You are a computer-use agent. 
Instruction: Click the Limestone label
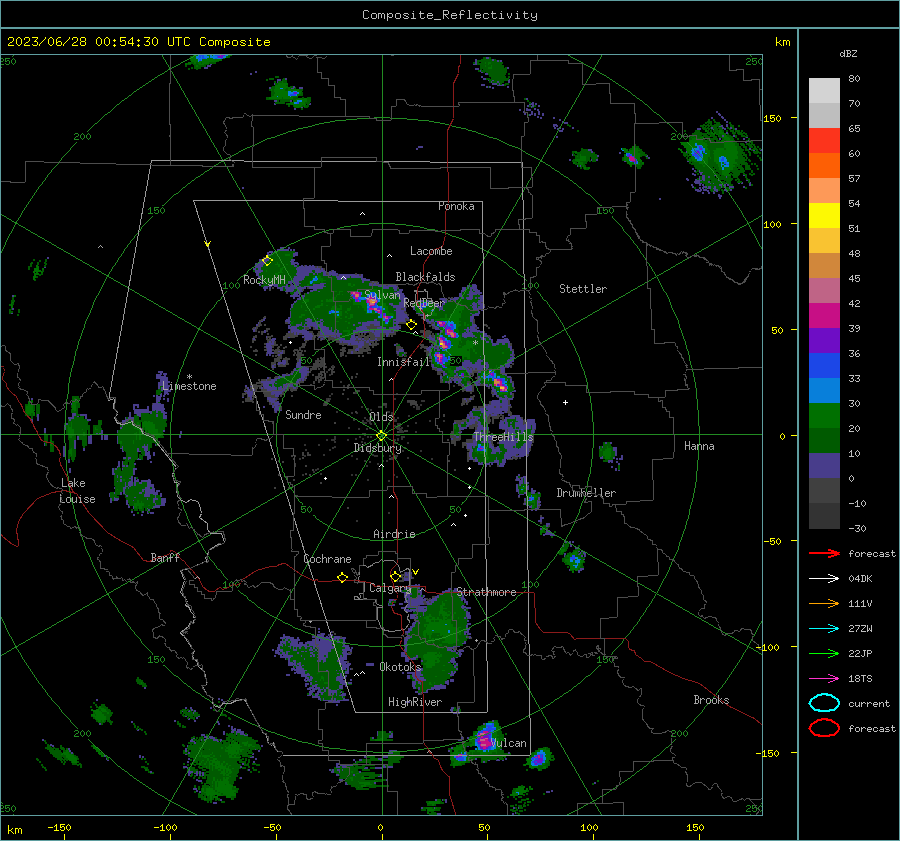pos(189,386)
